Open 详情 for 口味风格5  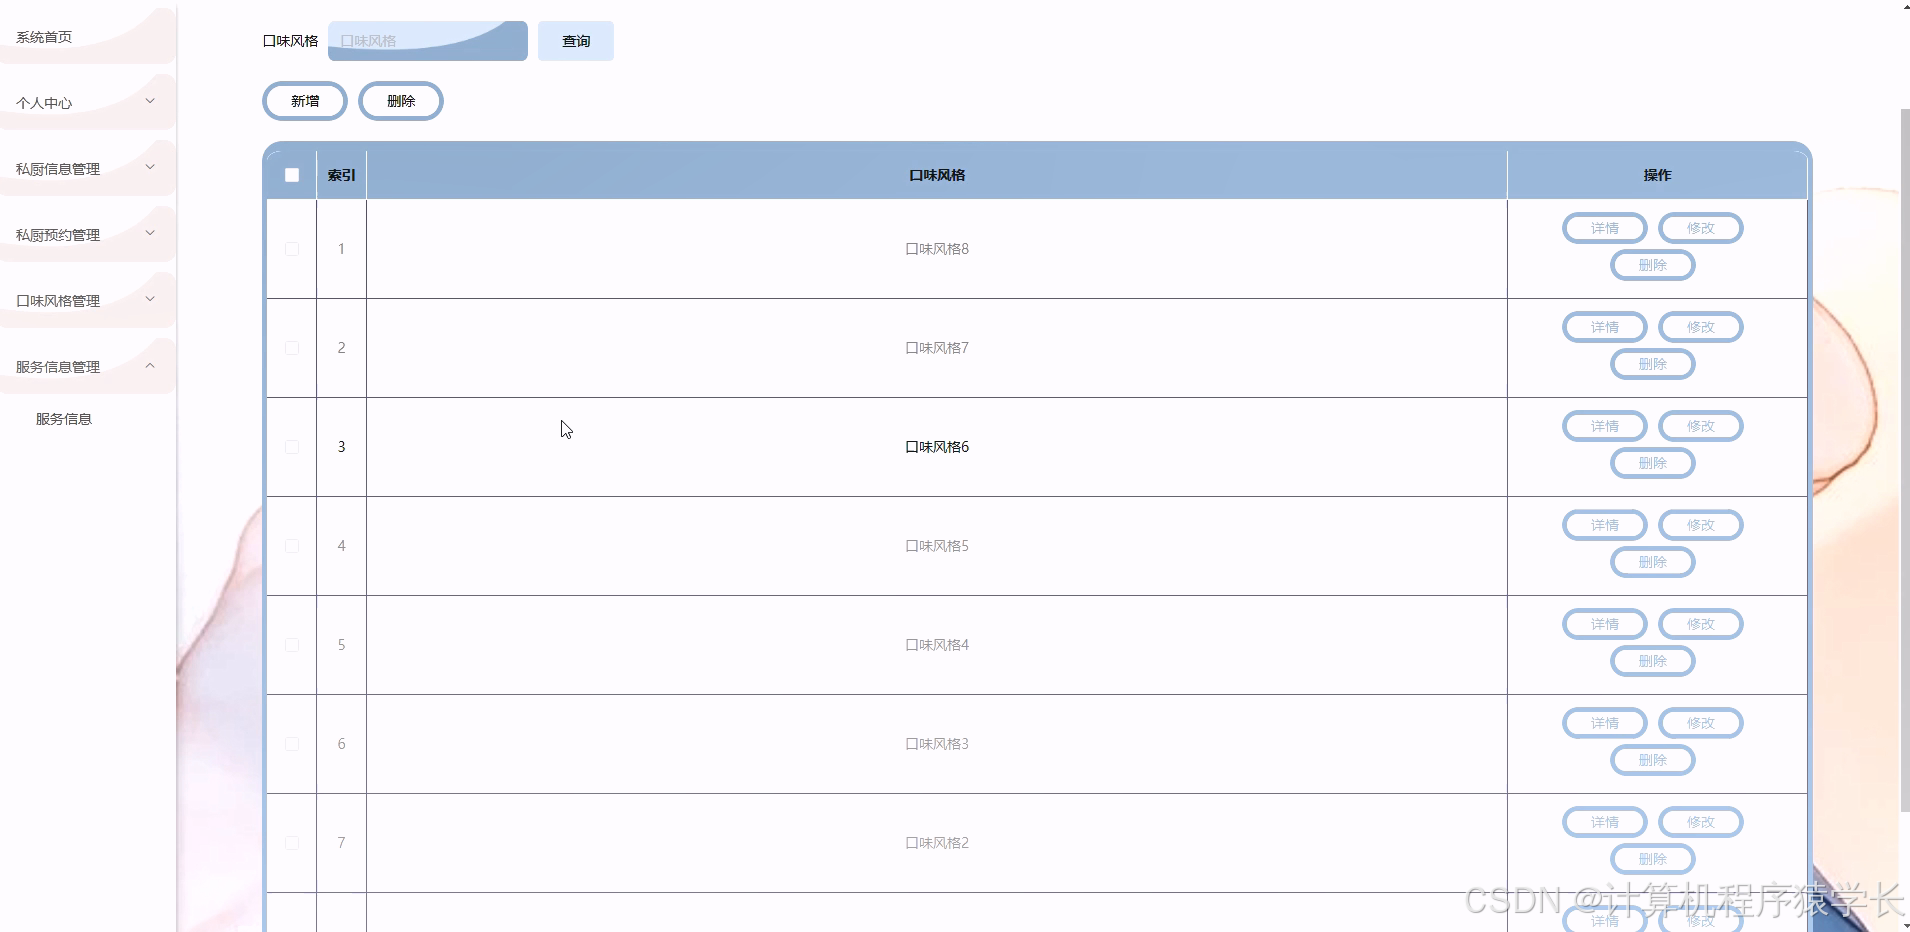pos(1605,525)
